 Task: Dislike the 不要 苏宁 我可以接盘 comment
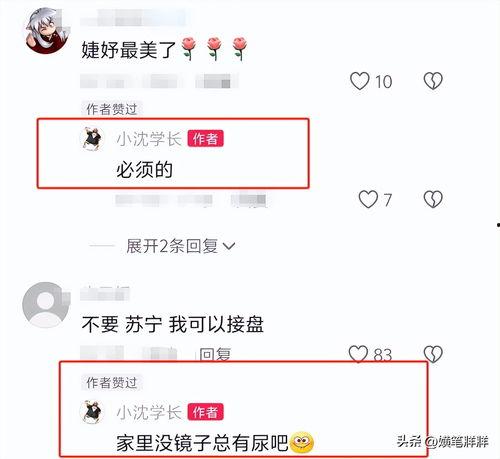(x=433, y=354)
